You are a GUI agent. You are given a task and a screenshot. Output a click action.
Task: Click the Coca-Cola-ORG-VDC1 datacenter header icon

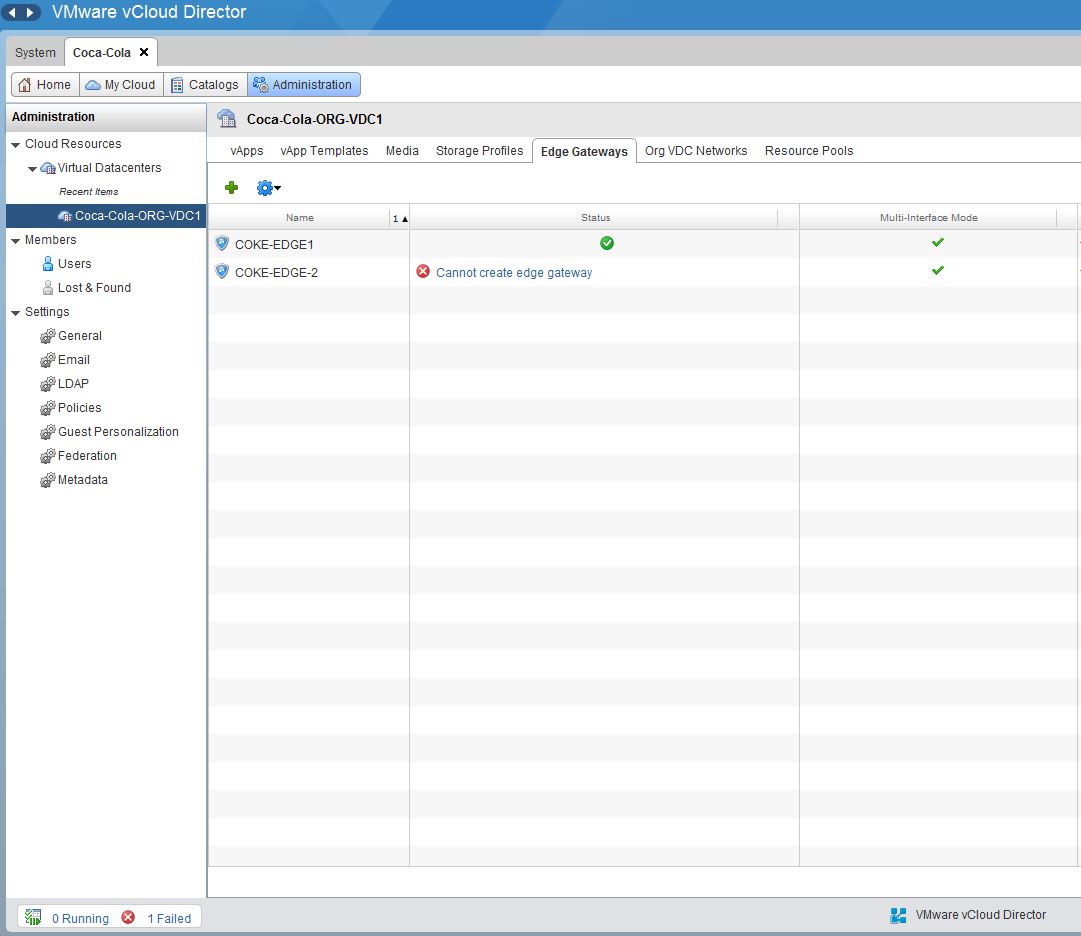[226, 119]
